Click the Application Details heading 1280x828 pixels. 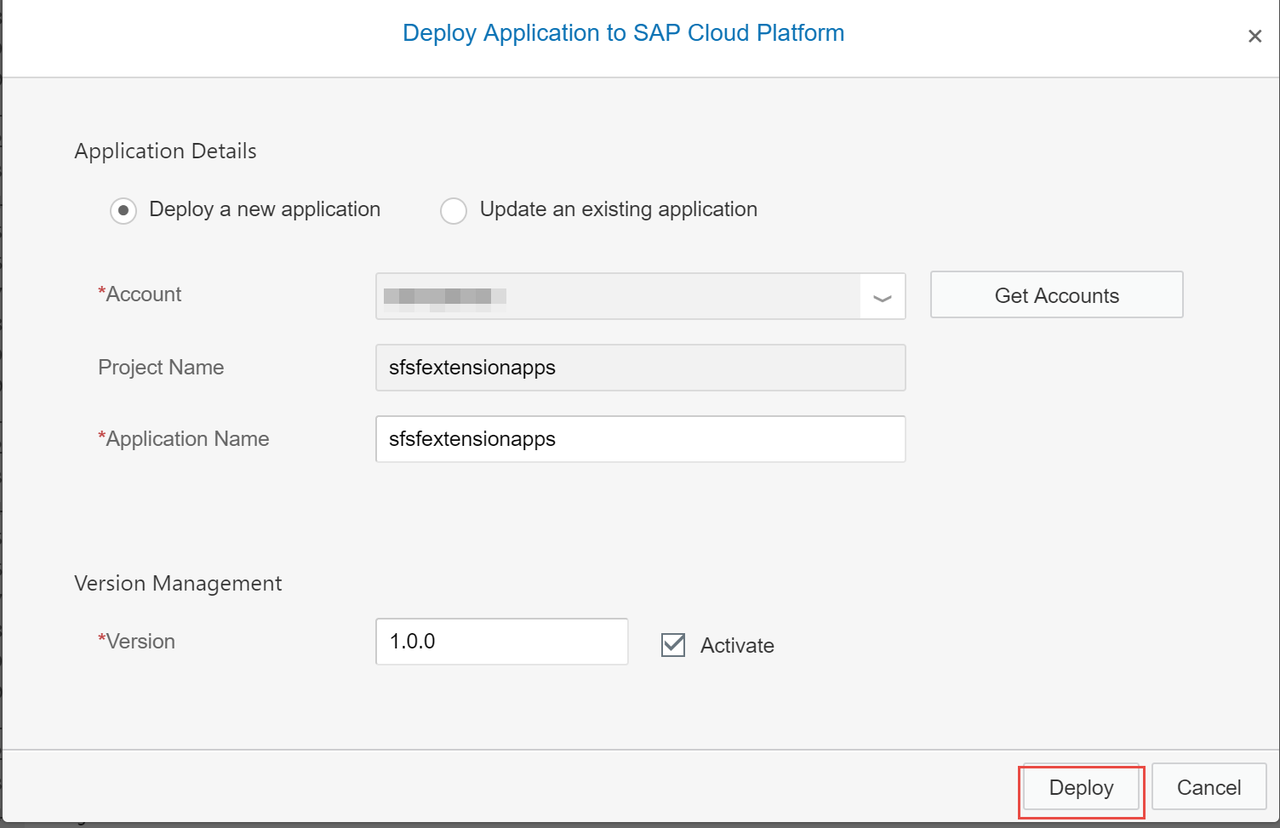[165, 151]
